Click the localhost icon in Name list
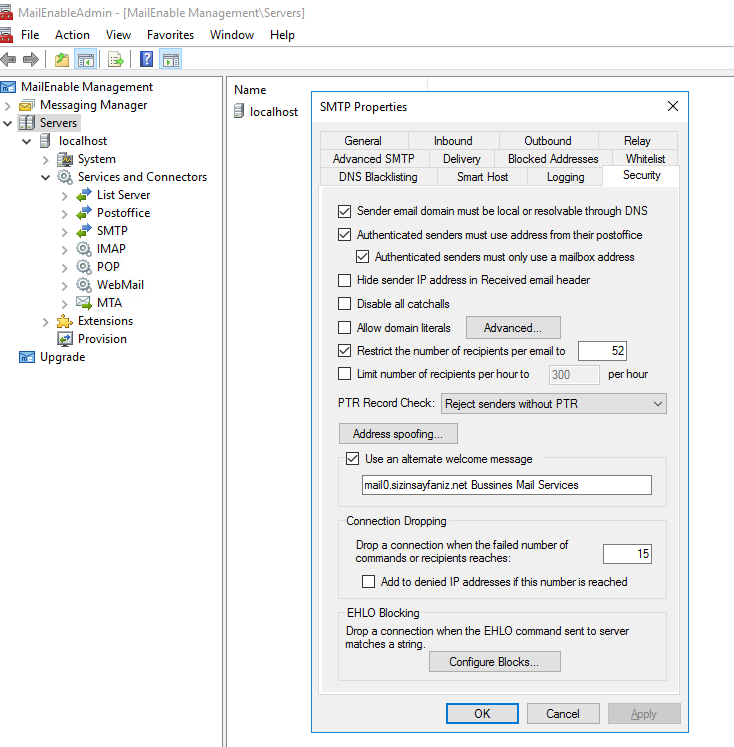The height and width of the screenshot is (747, 734). coord(239,111)
